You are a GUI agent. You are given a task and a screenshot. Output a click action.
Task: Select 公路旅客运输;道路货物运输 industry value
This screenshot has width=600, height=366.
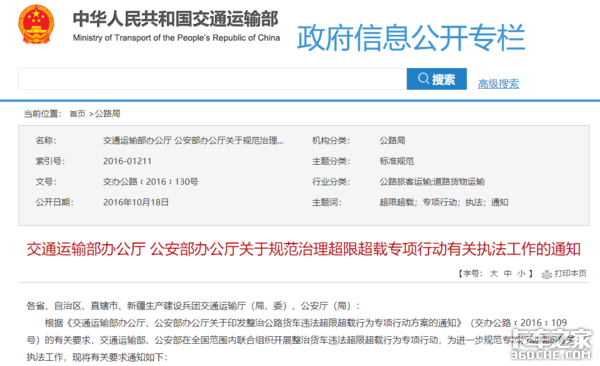432,182
